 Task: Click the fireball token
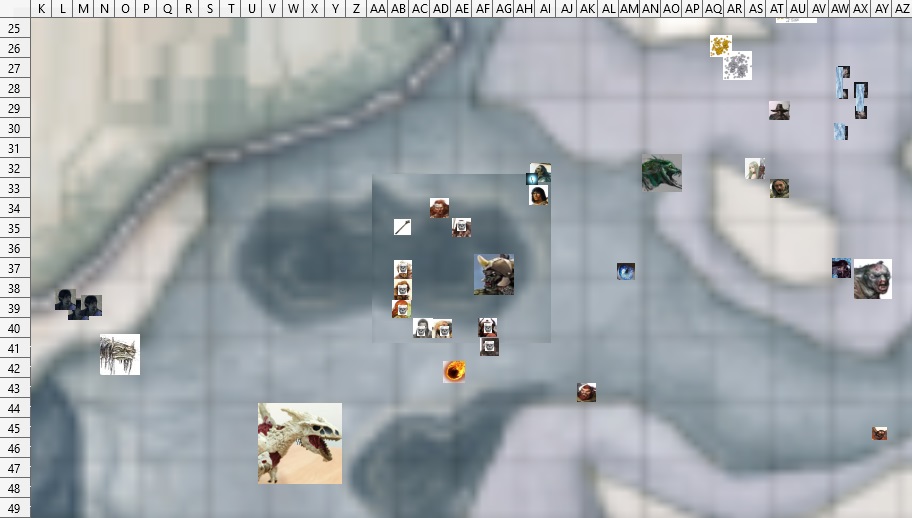click(454, 372)
